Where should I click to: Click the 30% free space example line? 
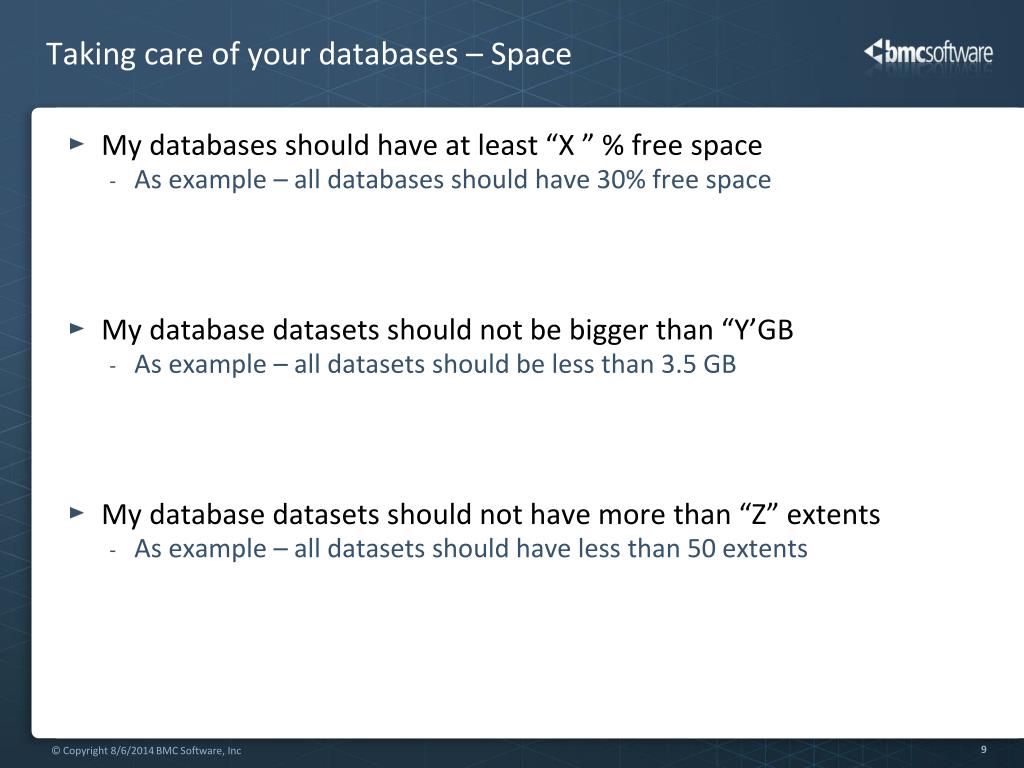(453, 180)
